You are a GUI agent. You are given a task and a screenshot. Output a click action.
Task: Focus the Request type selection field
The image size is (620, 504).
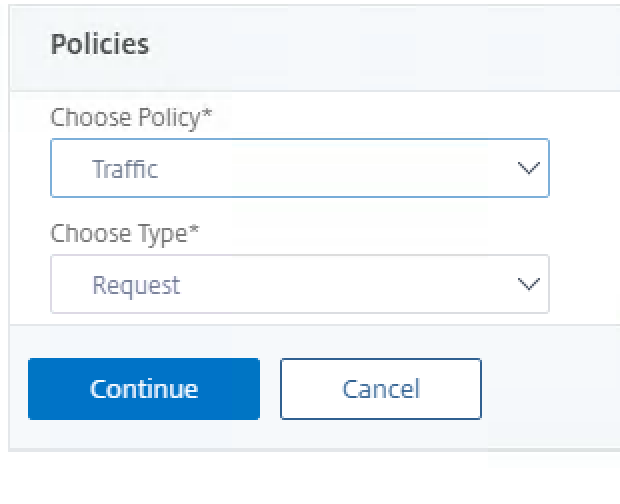(x=299, y=284)
